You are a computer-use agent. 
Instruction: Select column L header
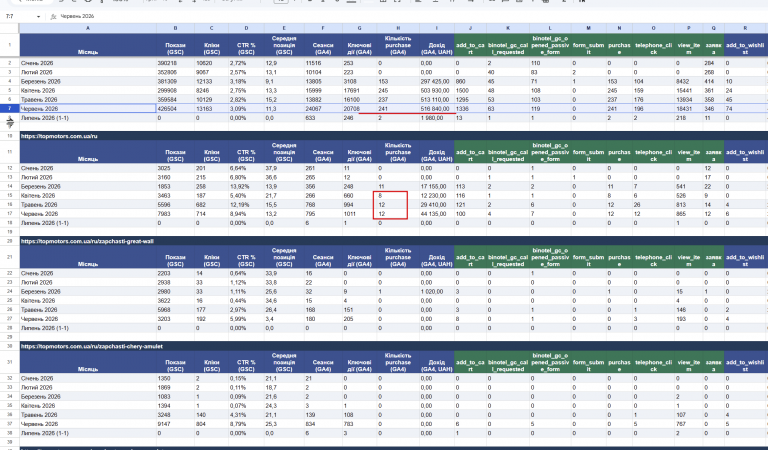point(550,28)
